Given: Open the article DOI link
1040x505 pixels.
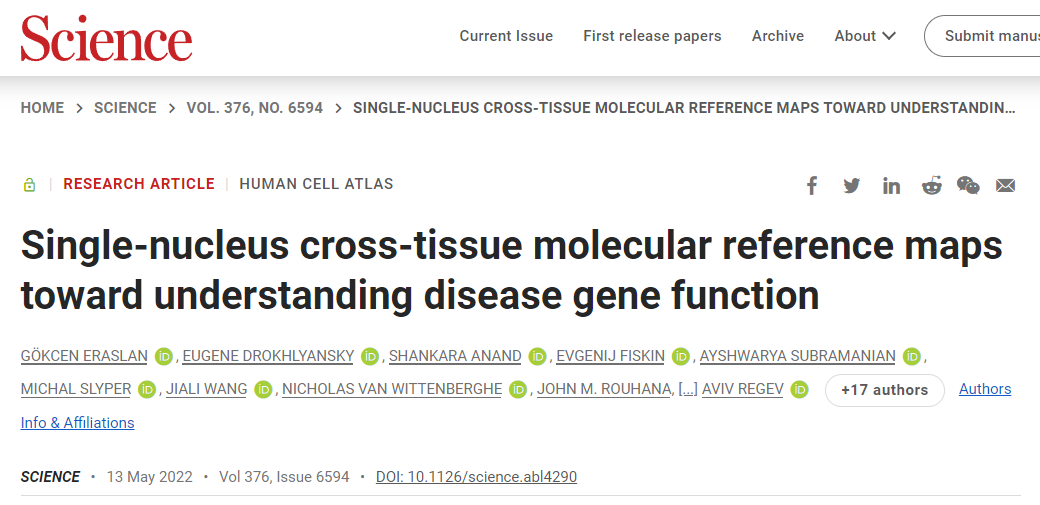Looking at the screenshot, I should pyautogui.click(x=476, y=477).
